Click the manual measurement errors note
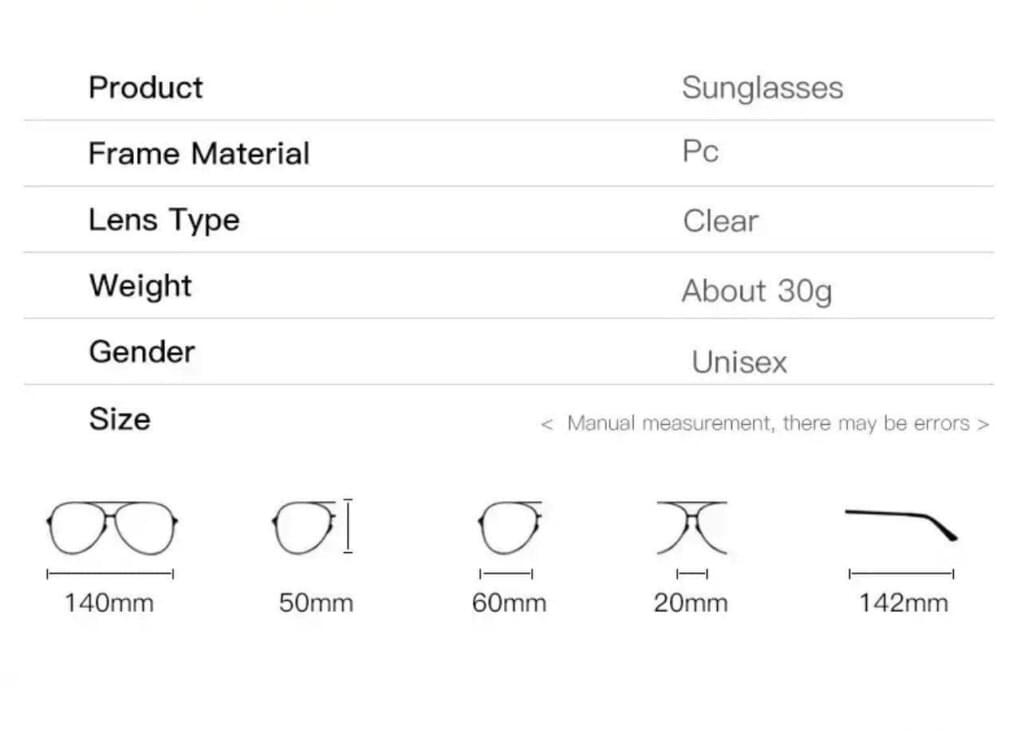 (x=765, y=423)
